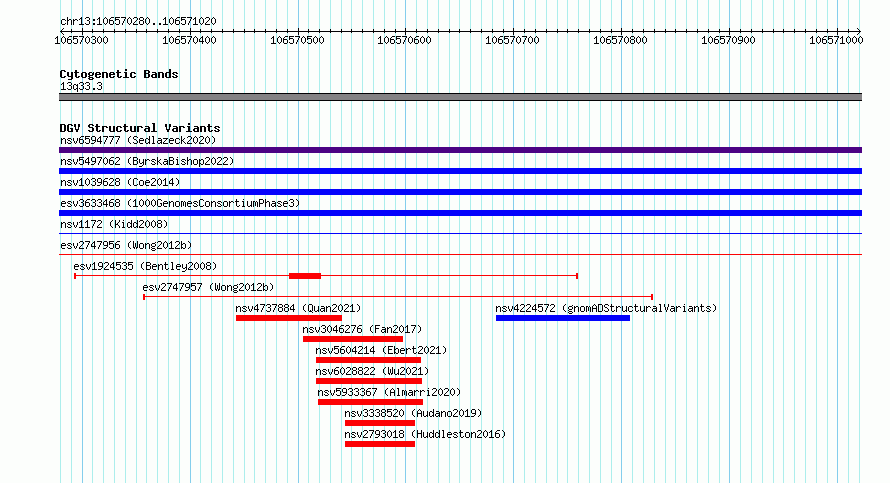Click the 13q33.3 band label

[81, 86]
